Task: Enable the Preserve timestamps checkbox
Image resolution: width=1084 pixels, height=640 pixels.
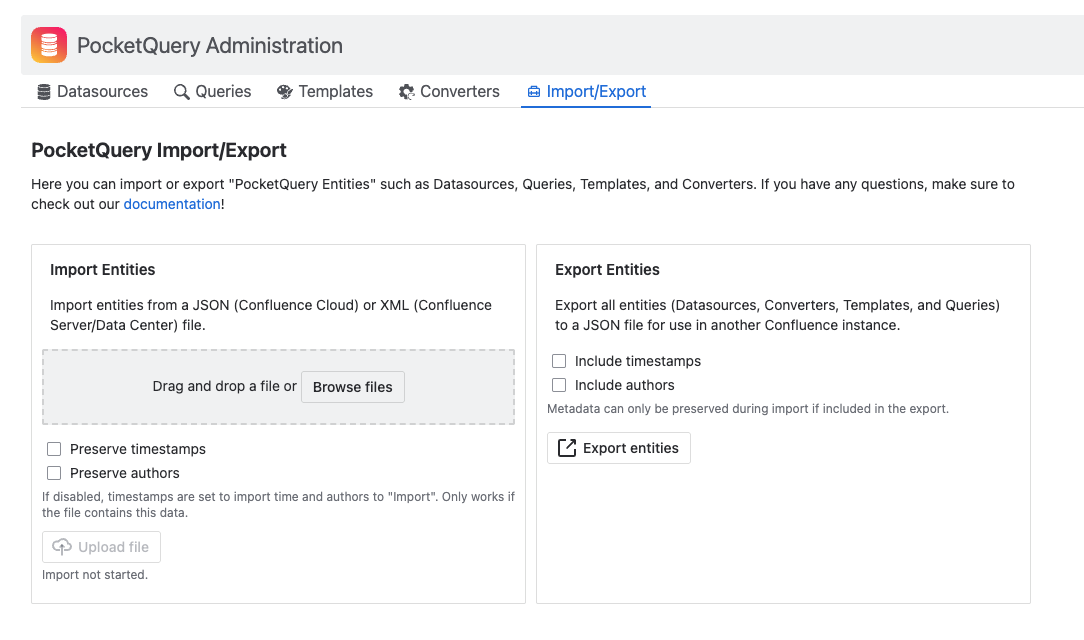Action: pos(54,449)
